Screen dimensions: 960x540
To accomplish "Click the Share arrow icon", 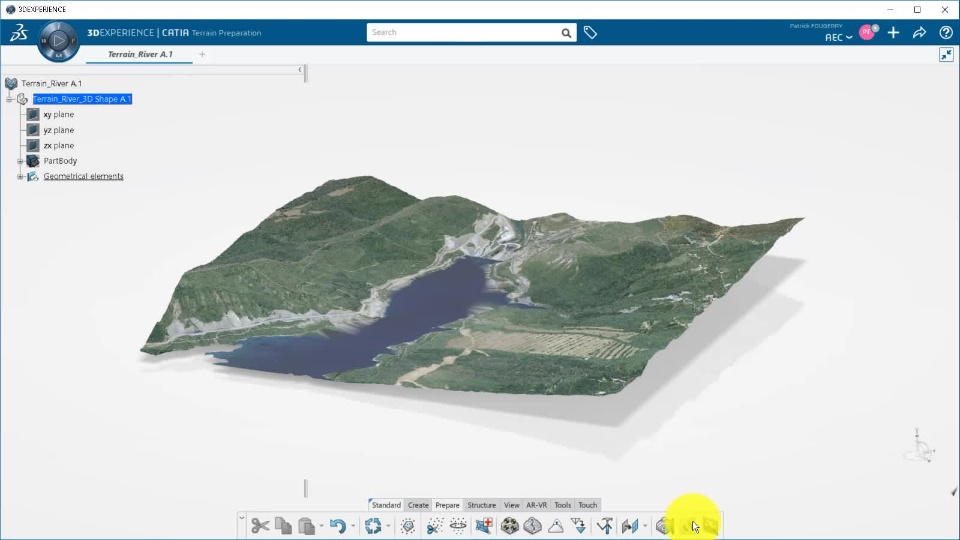I will click(x=919, y=32).
